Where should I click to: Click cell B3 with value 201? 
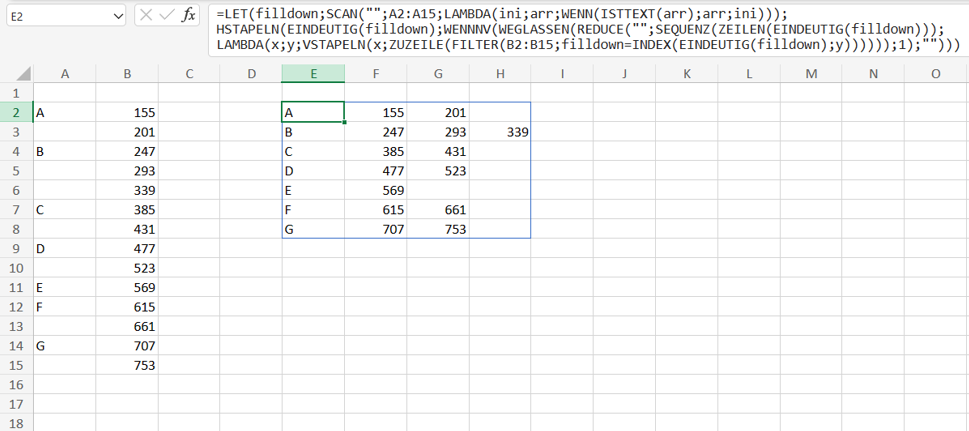[127, 132]
